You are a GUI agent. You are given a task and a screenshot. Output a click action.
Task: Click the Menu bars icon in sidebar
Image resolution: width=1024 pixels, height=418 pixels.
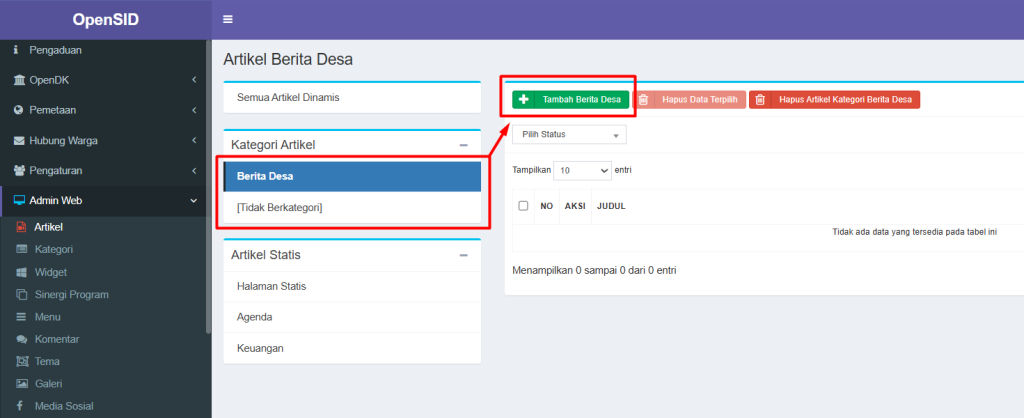(22, 317)
